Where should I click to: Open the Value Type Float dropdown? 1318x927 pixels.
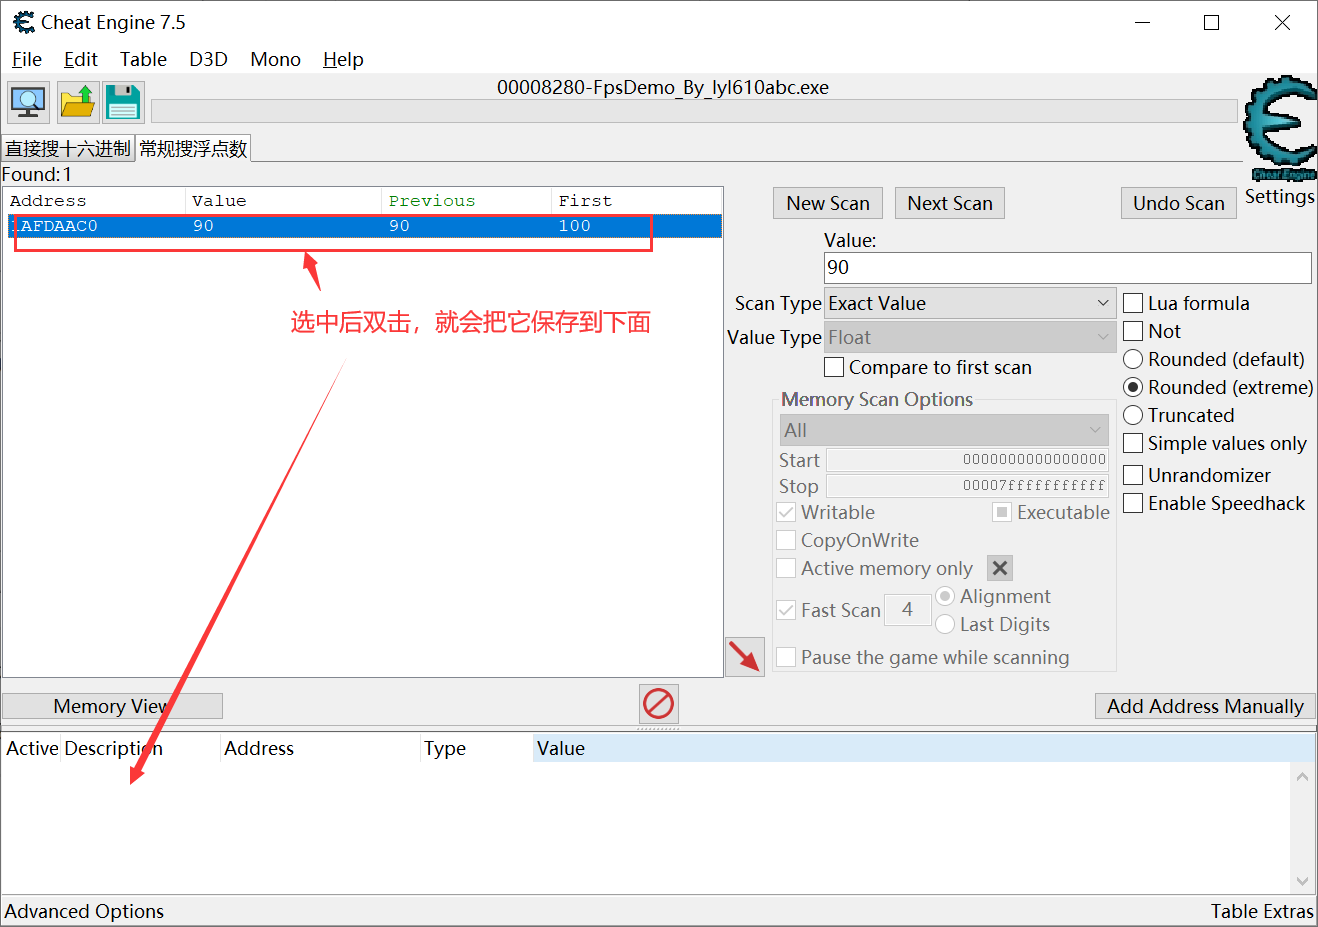(x=970, y=337)
